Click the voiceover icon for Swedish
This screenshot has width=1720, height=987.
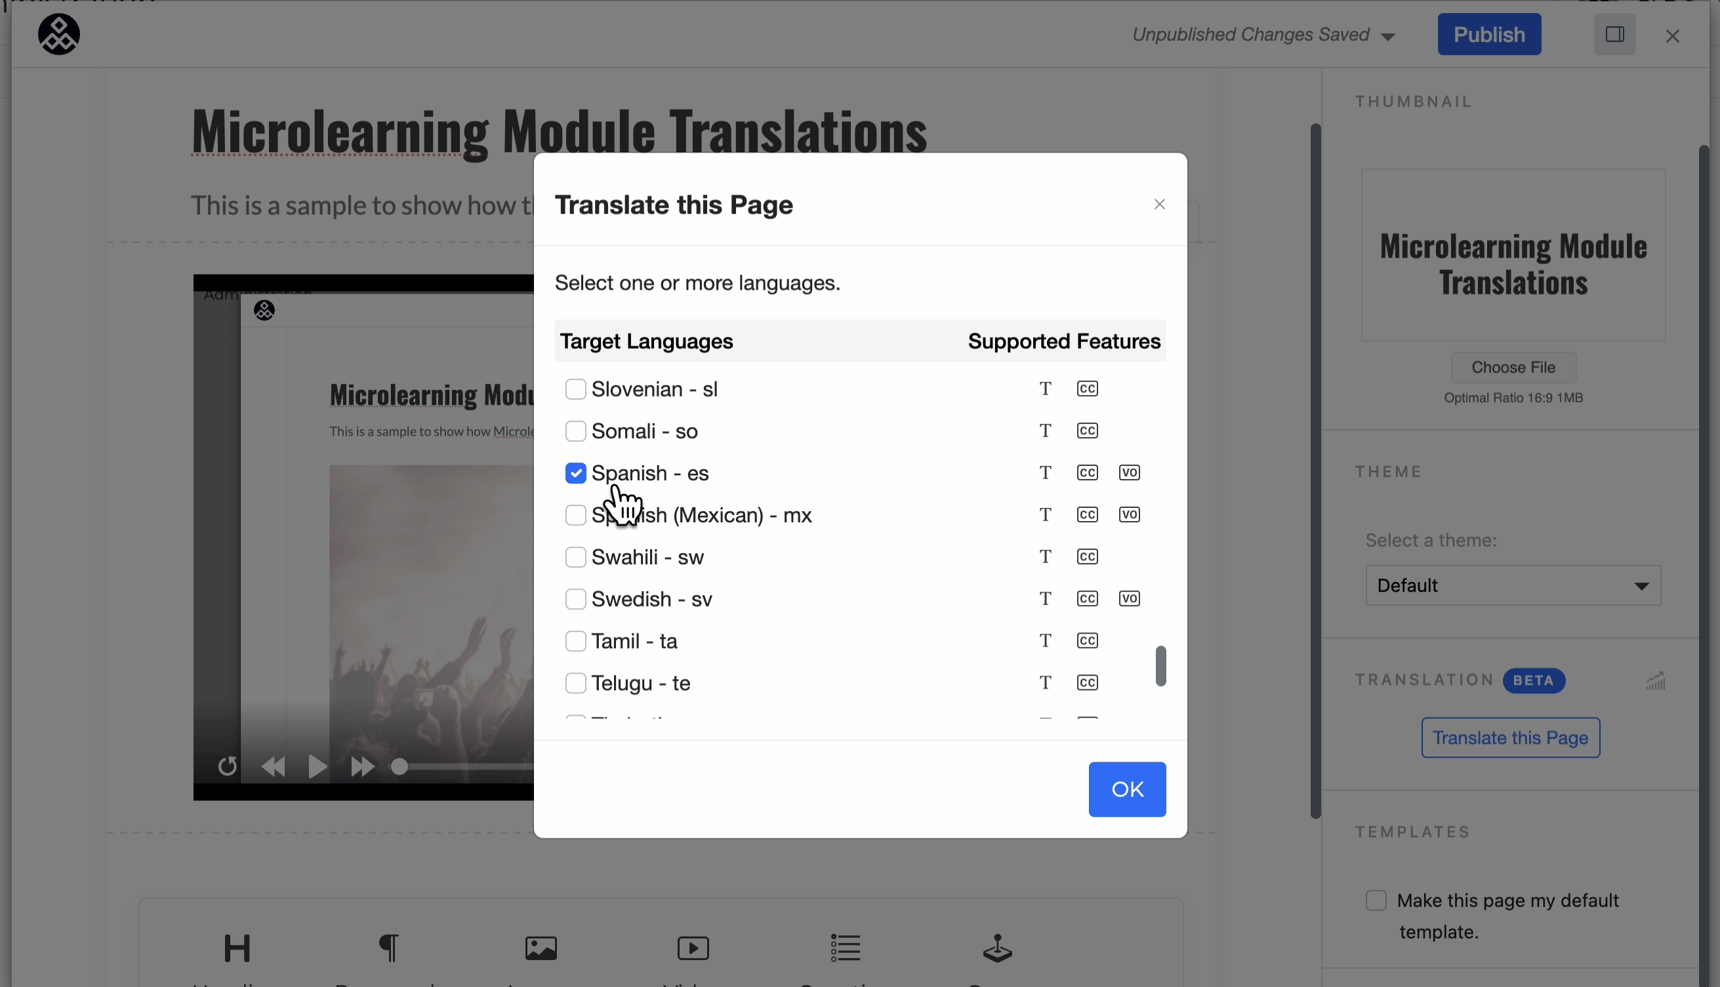[x=1130, y=599]
